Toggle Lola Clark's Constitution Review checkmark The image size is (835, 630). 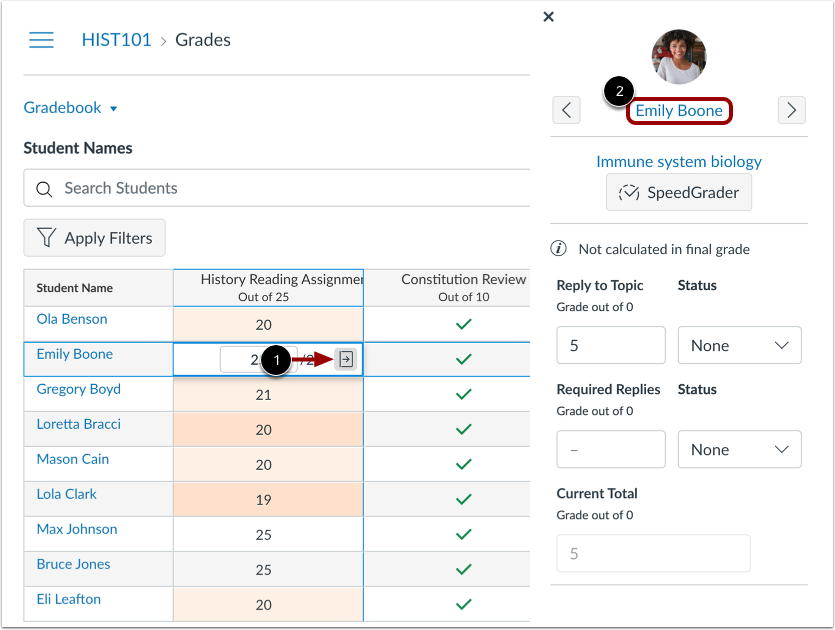(x=462, y=498)
